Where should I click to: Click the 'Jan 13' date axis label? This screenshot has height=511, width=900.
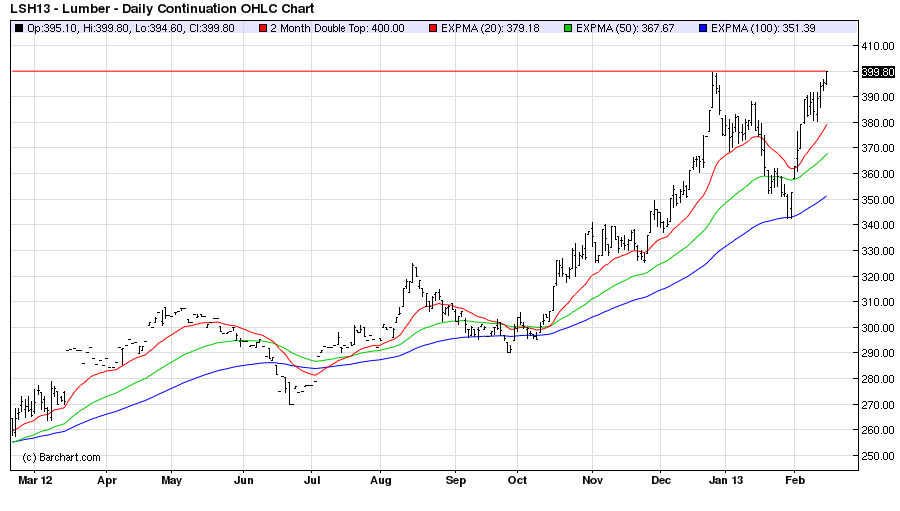pyautogui.click(x=726, y=481)
